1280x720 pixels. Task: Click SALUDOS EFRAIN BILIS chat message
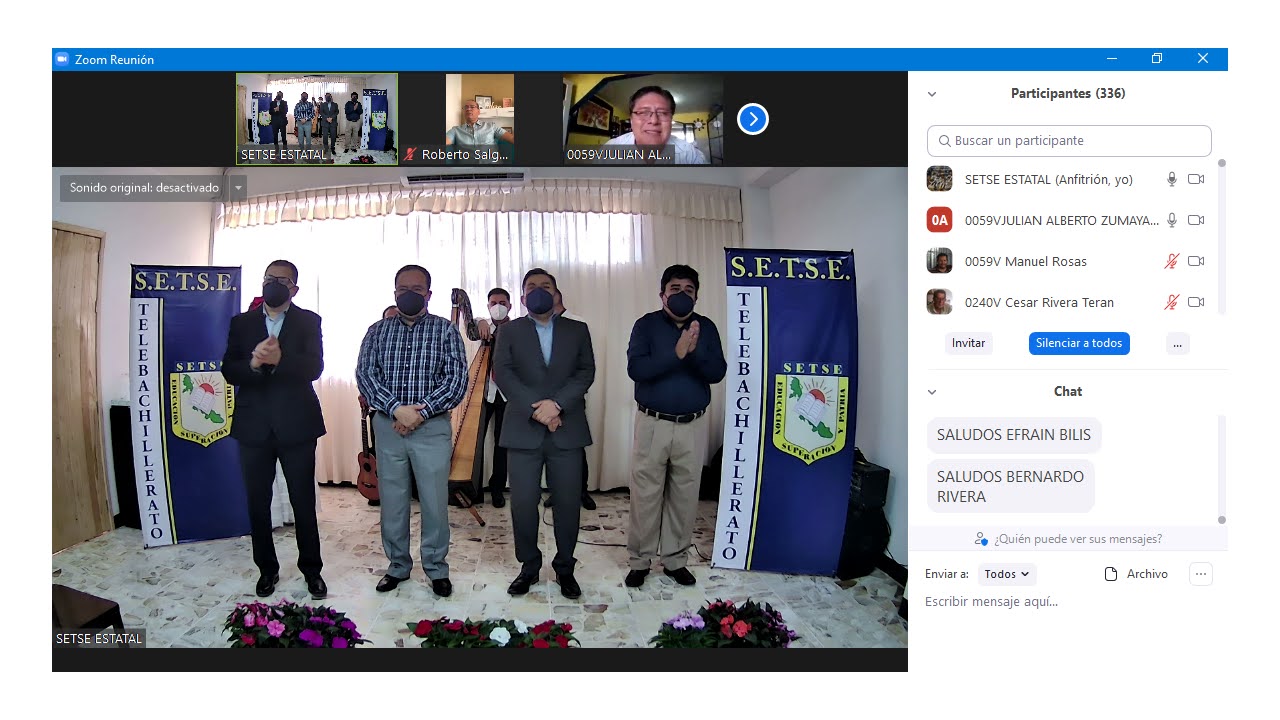1014,435
